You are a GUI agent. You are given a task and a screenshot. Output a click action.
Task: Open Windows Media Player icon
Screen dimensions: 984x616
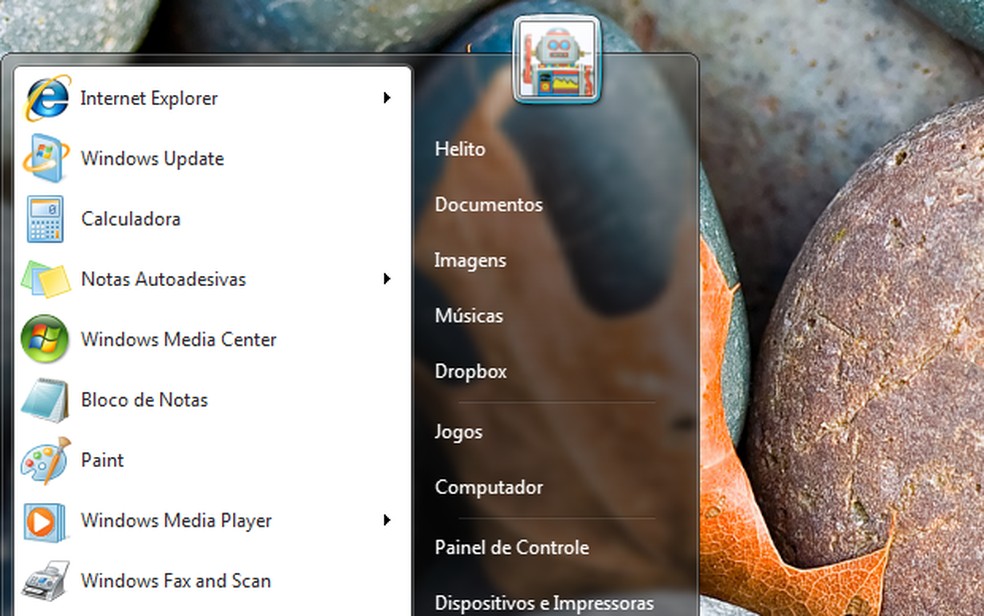coord(44,521)
